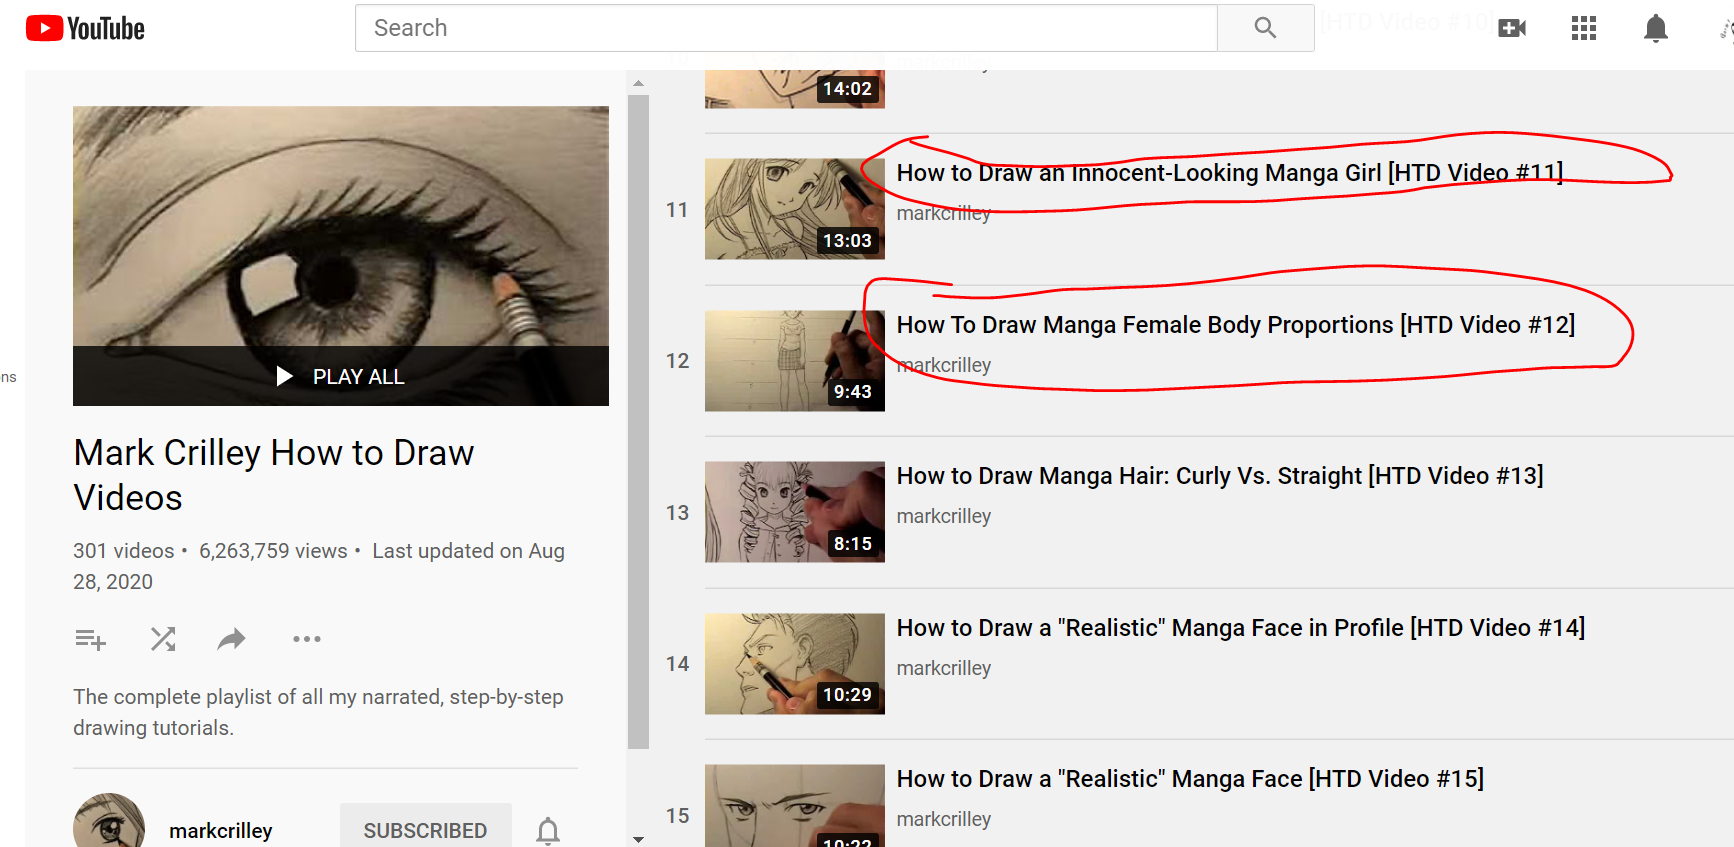
Task: Click the YouTube home logo
Action: coord(85,28)
